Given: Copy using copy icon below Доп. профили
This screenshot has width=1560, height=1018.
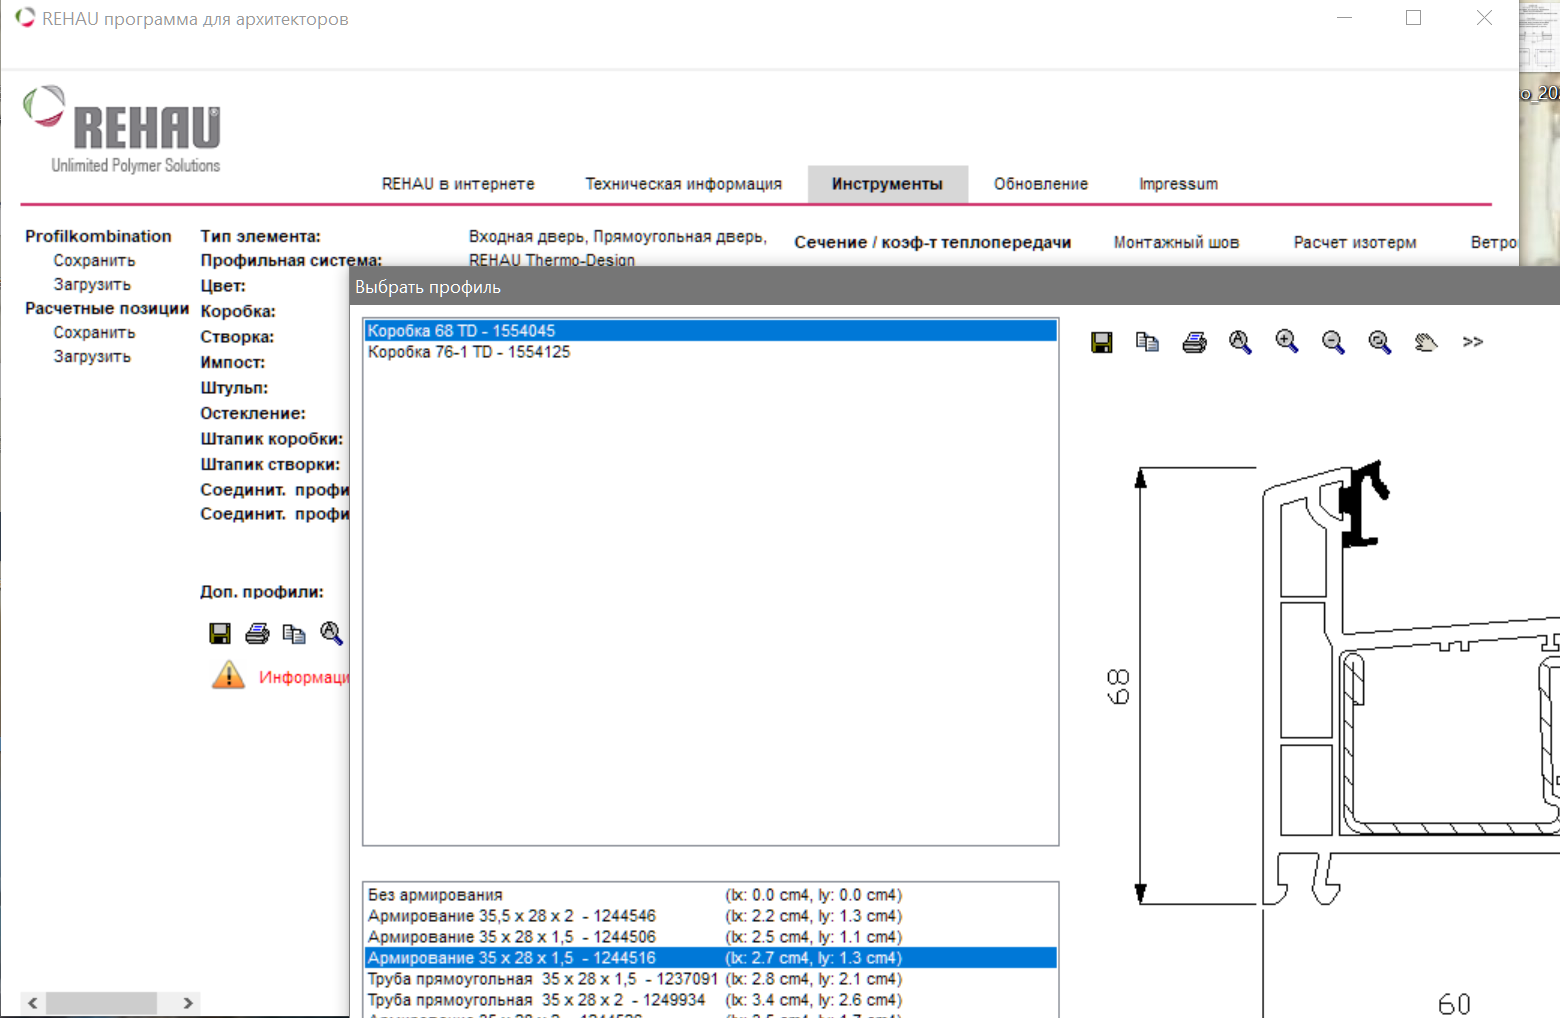Looking at the screenshot, I should point(294,633).
